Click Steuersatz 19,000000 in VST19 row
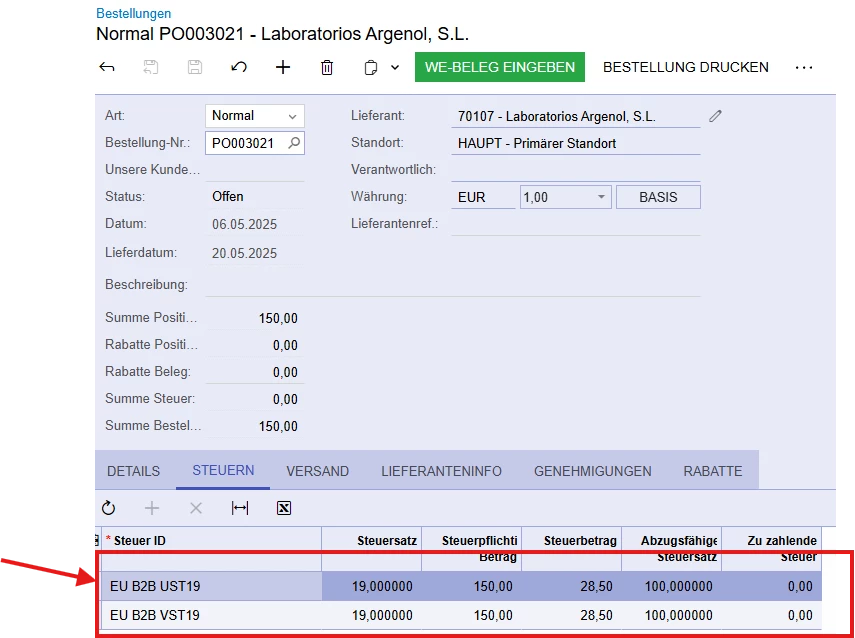This screenshot has height=638, width=855. (x=371, y=615)
